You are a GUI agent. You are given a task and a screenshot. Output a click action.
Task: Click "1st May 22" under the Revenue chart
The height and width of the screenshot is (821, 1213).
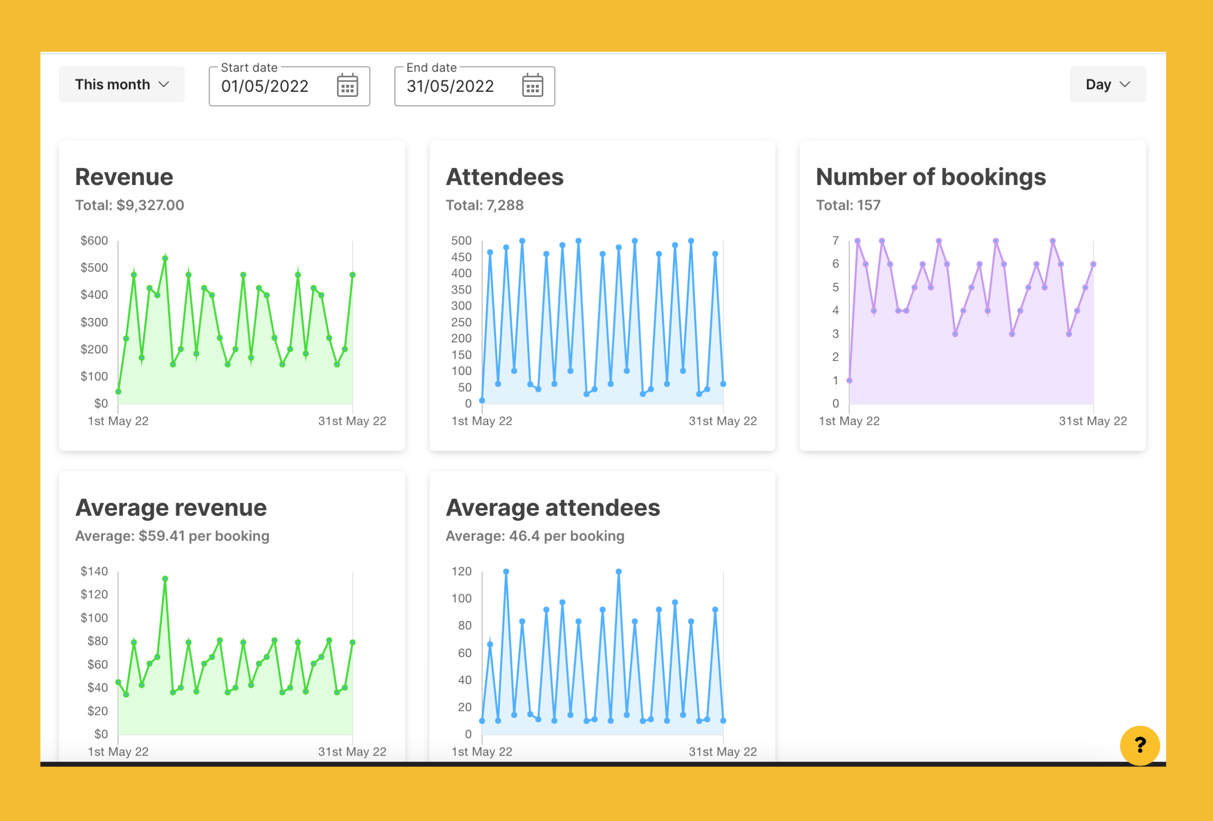[x=118, y=421]
